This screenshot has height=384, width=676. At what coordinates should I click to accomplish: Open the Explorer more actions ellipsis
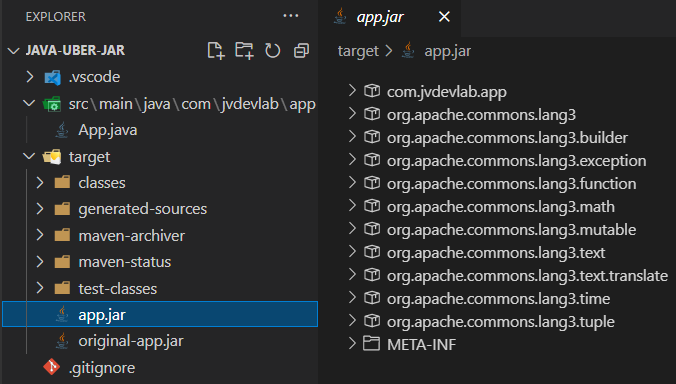[291, 16]
